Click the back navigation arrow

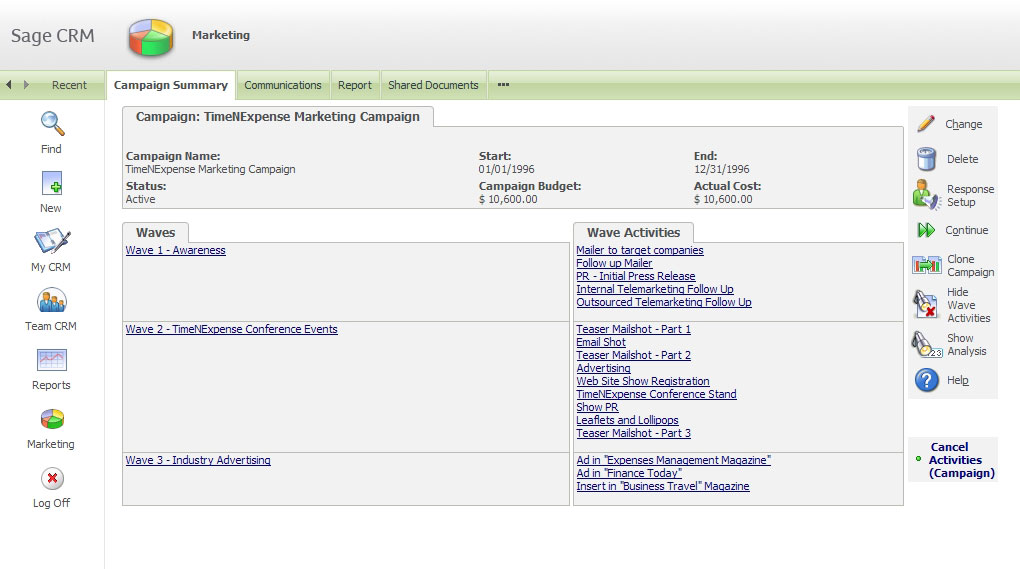tap(8, 85)
